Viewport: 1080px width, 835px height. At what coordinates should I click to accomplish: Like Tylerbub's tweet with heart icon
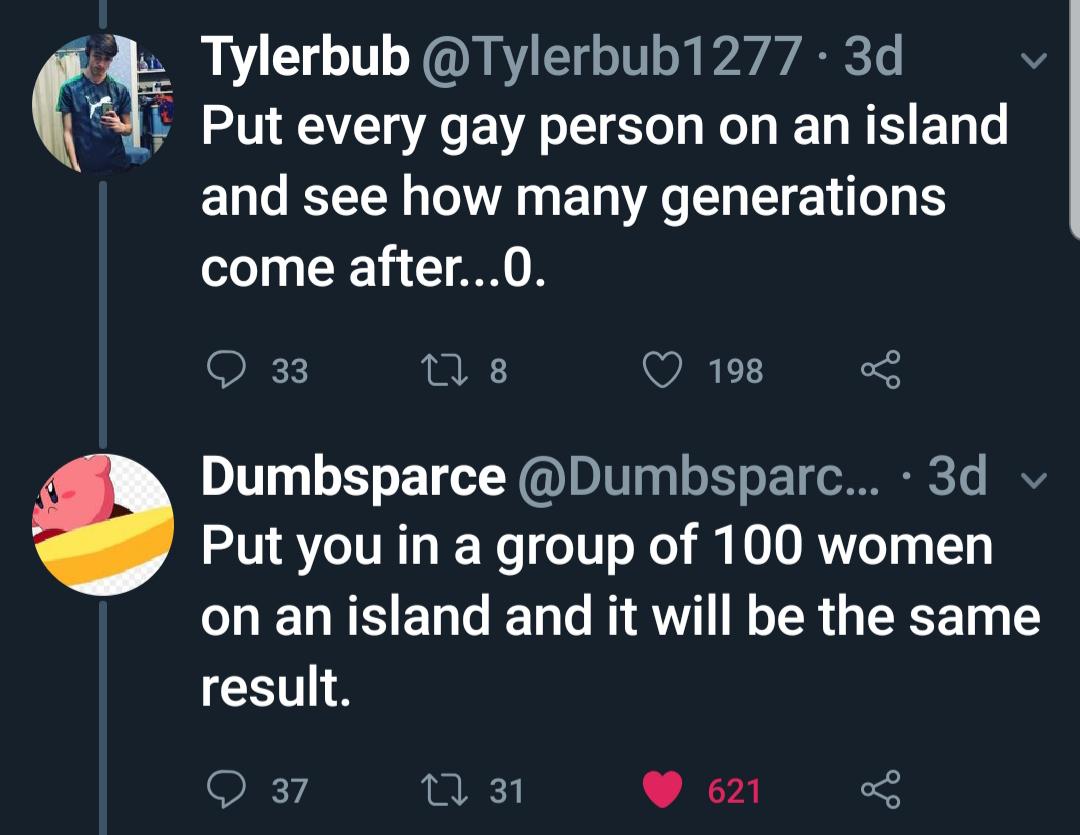coord(663,370)
